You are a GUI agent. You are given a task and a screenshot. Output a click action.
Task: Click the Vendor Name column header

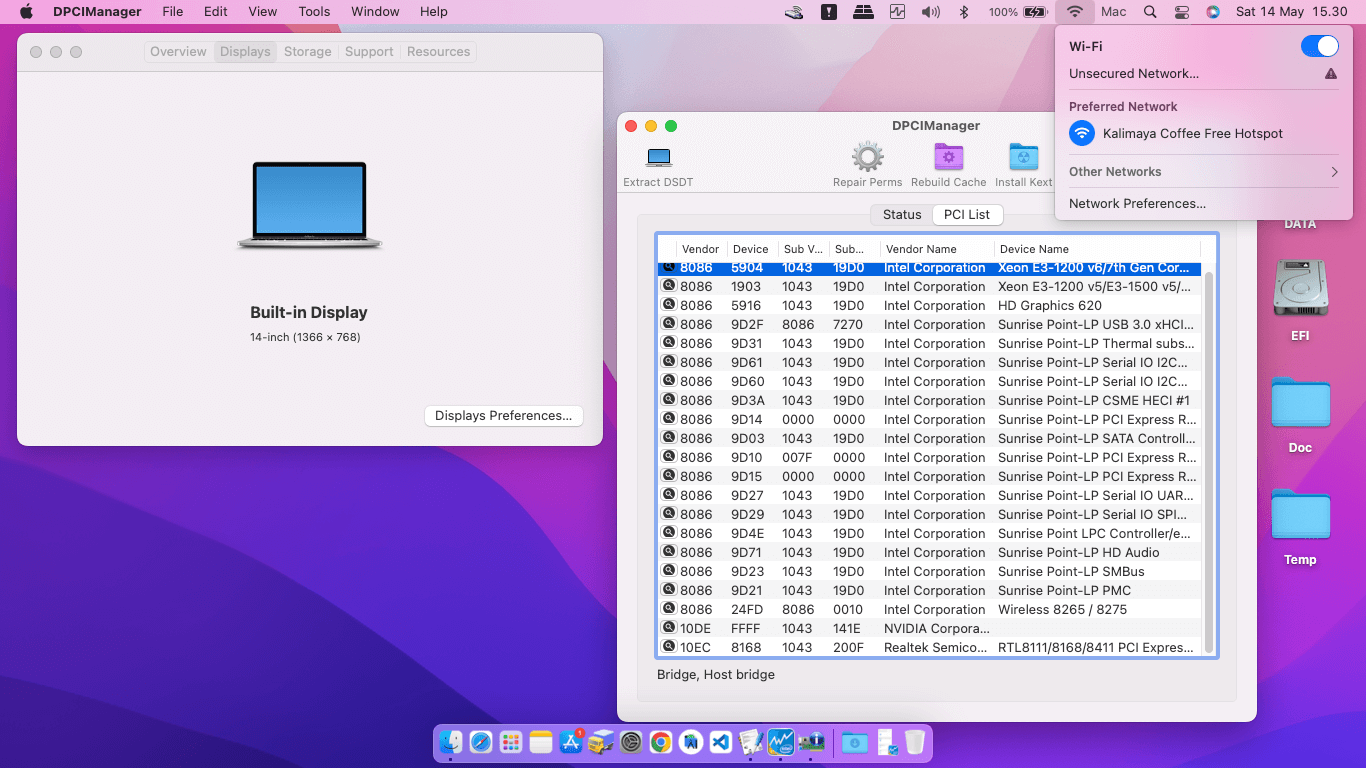(936, 249)
